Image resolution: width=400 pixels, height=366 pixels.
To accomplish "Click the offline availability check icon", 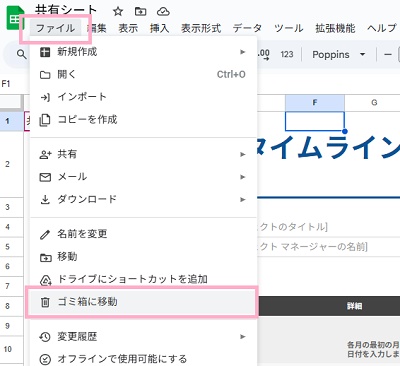I will point(45,359).
